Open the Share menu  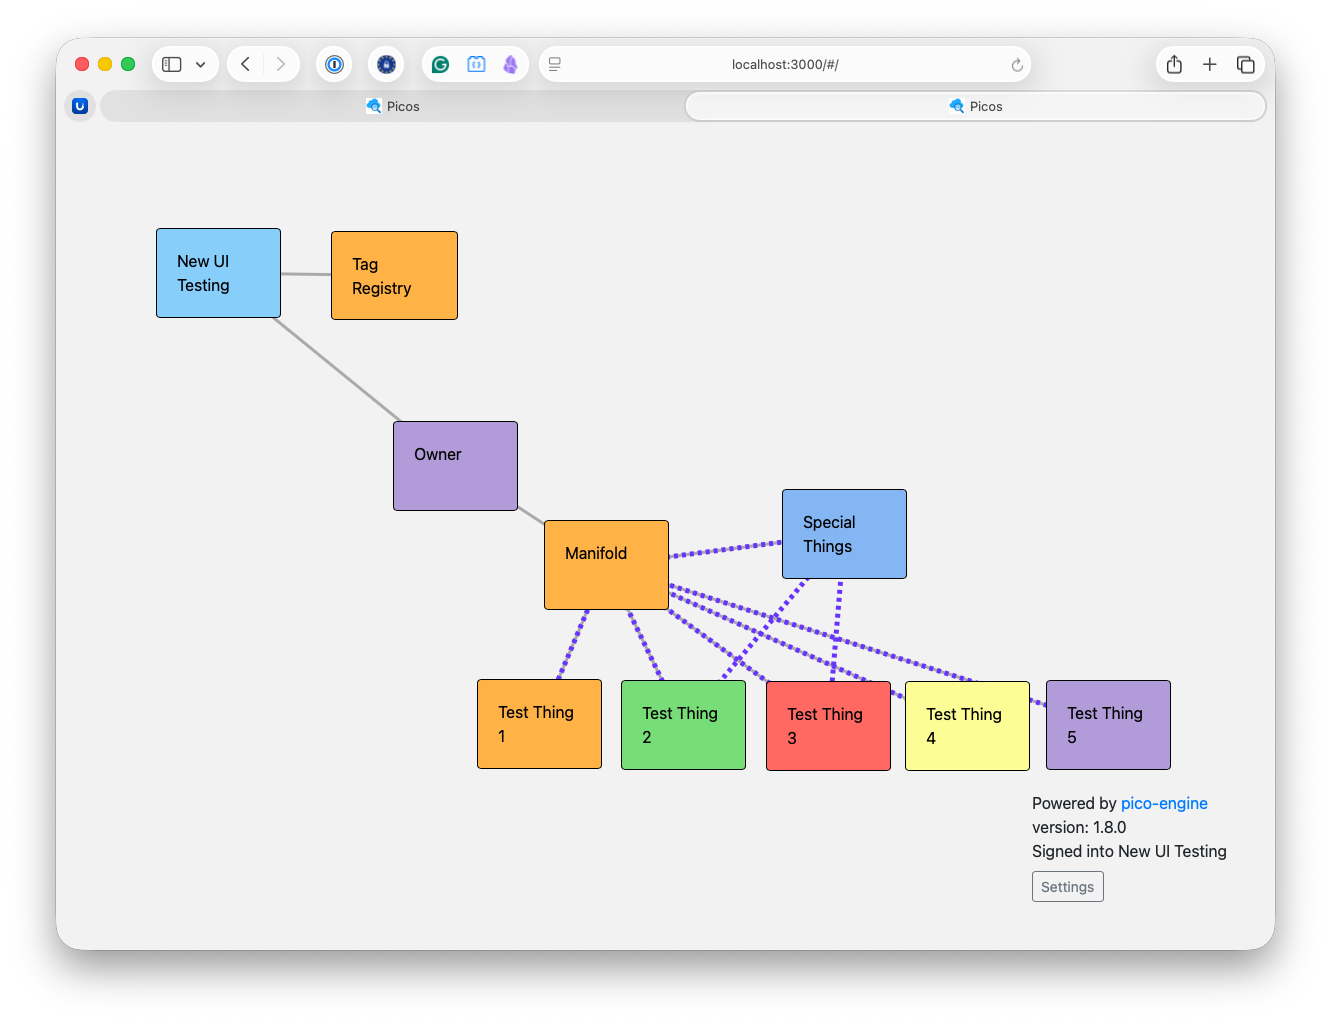coord(1174,64)
